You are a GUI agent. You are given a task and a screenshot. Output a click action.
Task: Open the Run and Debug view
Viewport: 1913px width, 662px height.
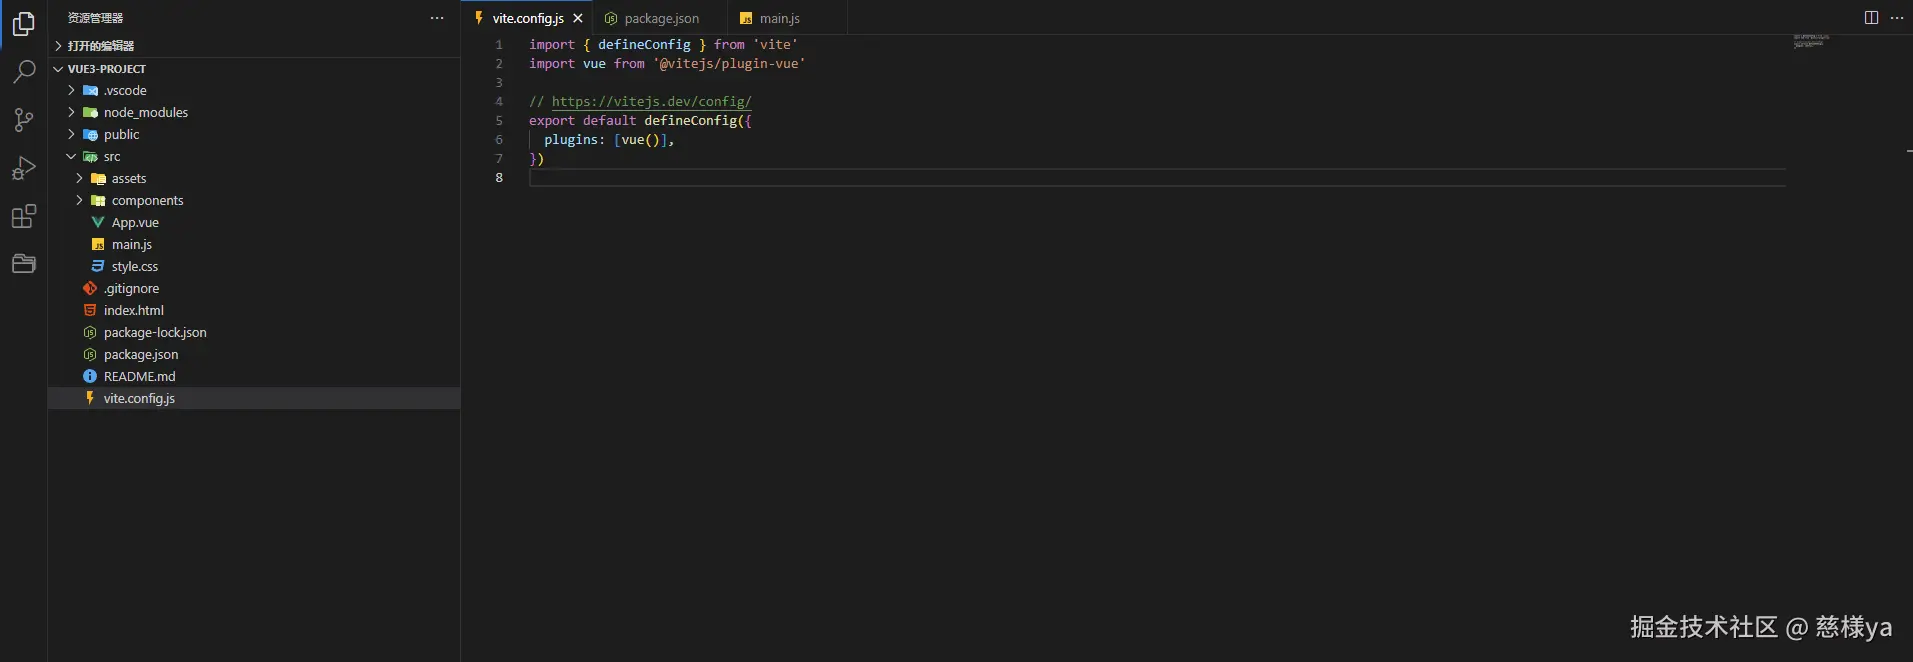(x=24, y=168)
